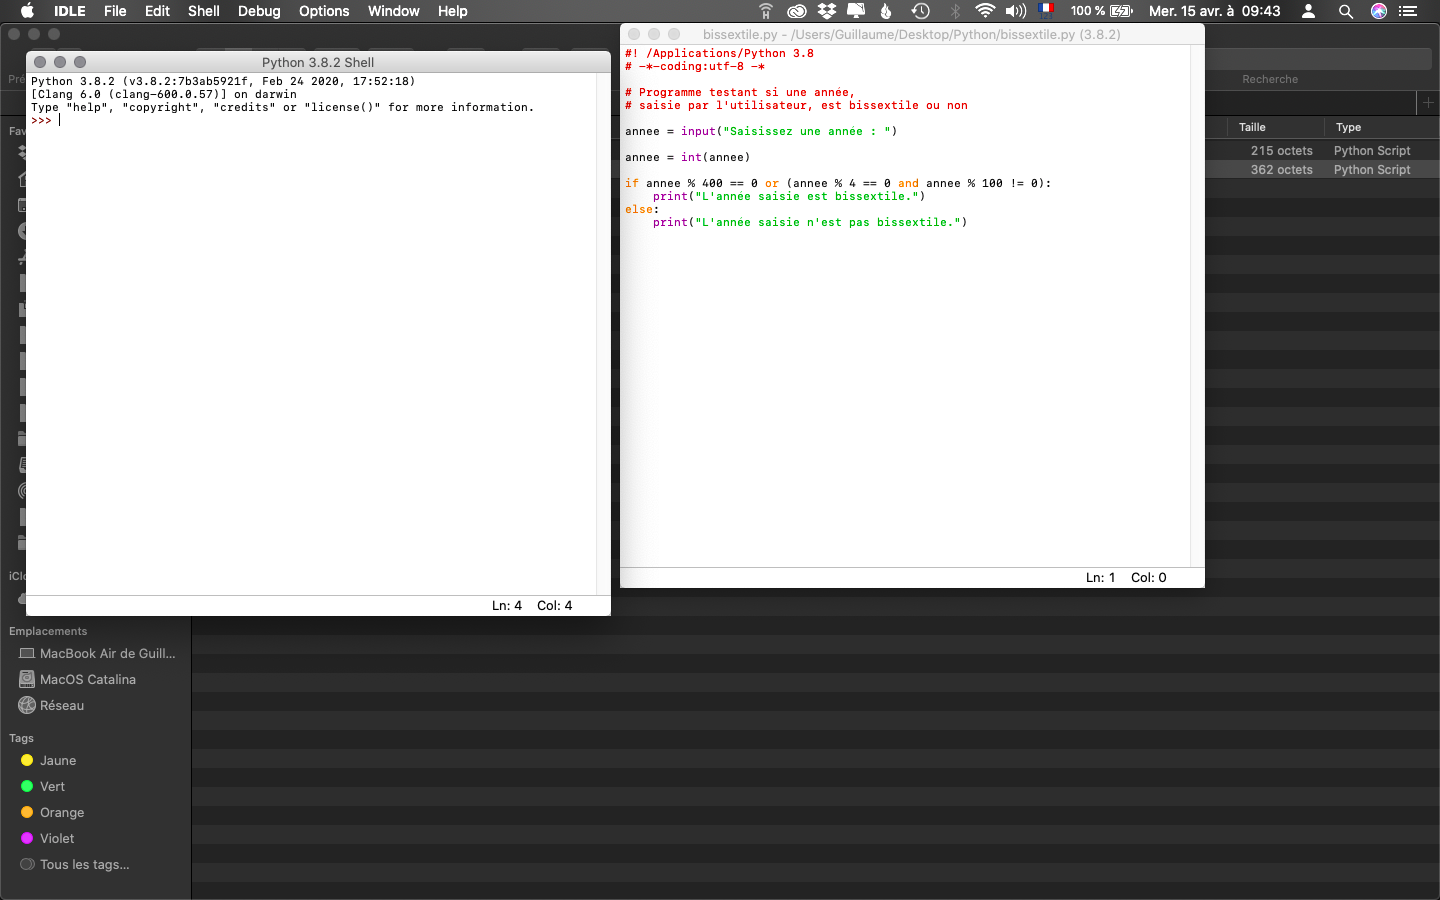
Task: Click Tous les tags… in sidebar
Action: 84,864
